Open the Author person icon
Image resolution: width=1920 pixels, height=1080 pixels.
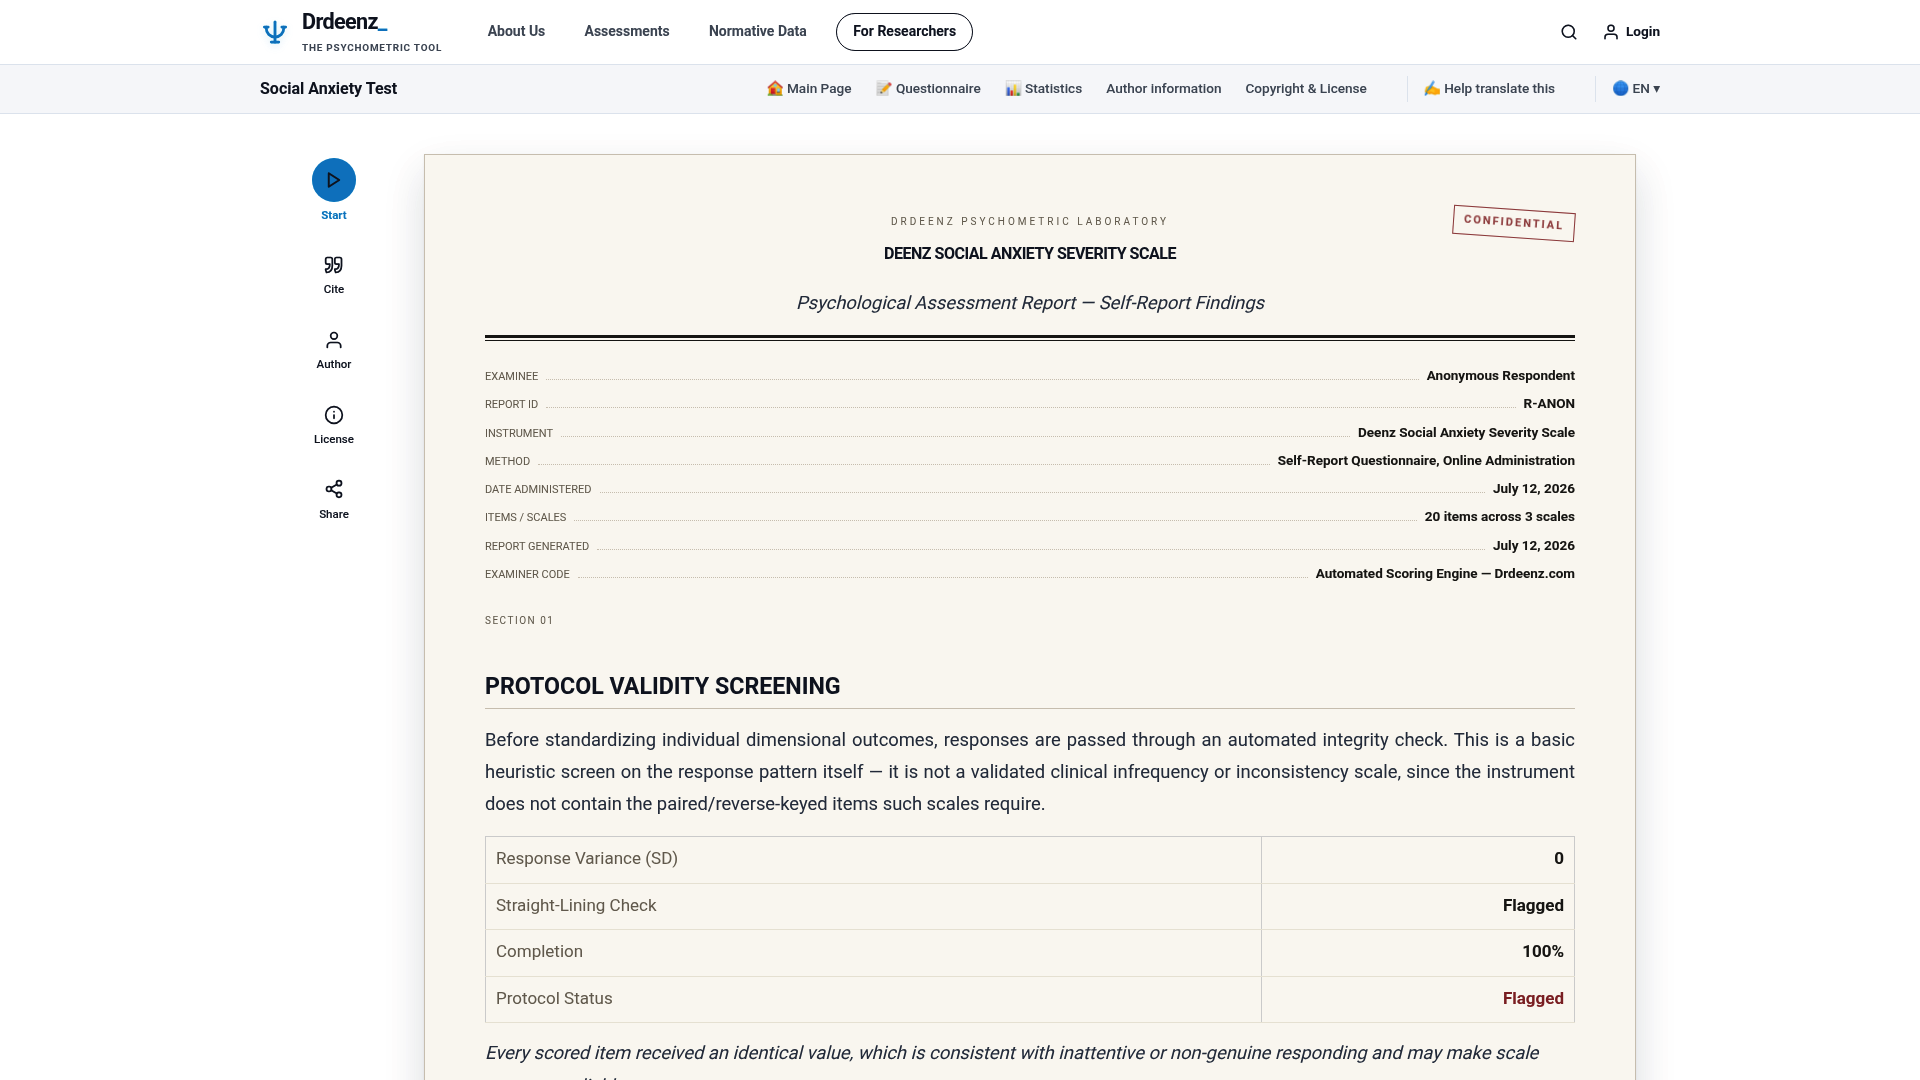[334, 340]
